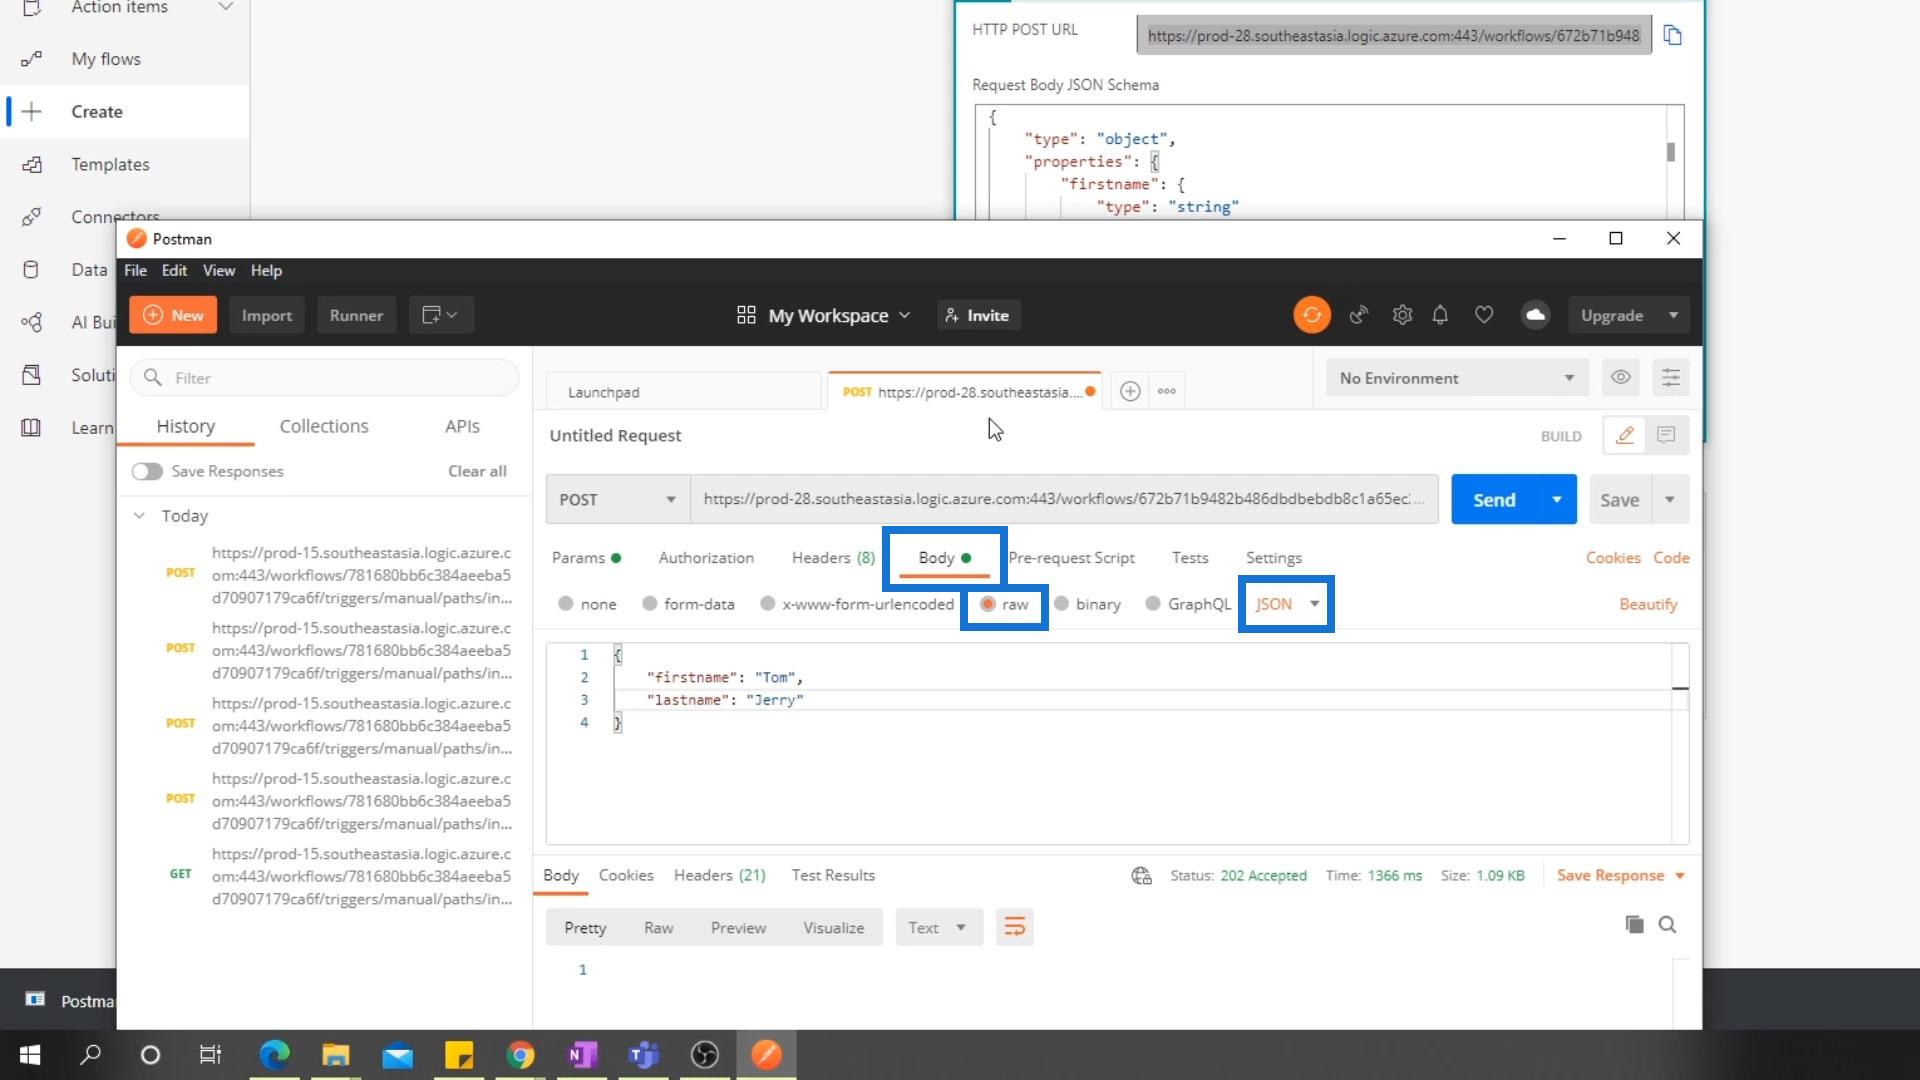Image resolution: width=1920 pixels, height=1080 pixels.
Task: Open the POST method dropdown
Action: pyautogui.click(x=617, y=499)
